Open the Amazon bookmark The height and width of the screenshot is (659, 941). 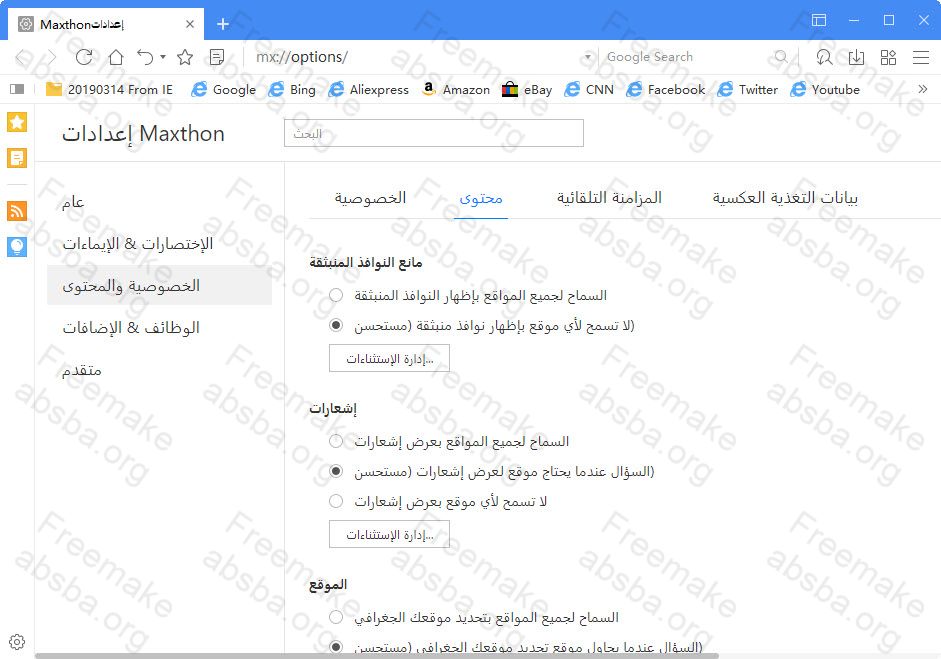(455, 89)
